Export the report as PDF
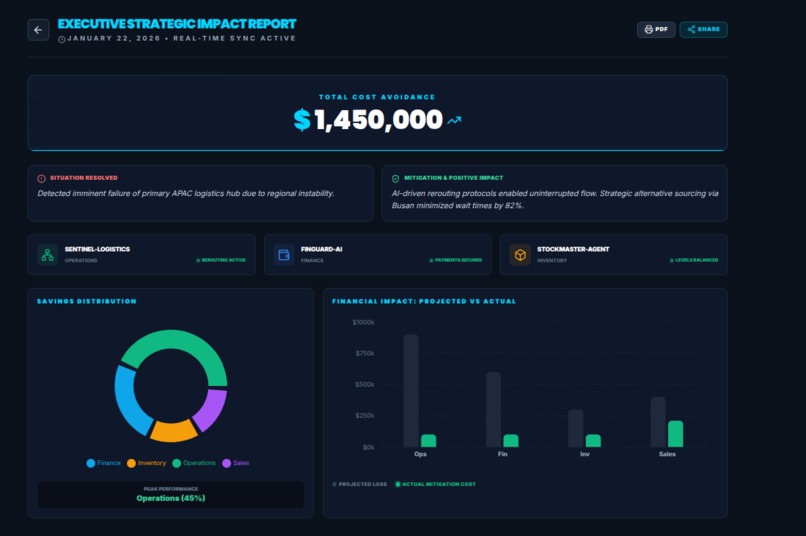806x536 pixels. click(656, 29)
